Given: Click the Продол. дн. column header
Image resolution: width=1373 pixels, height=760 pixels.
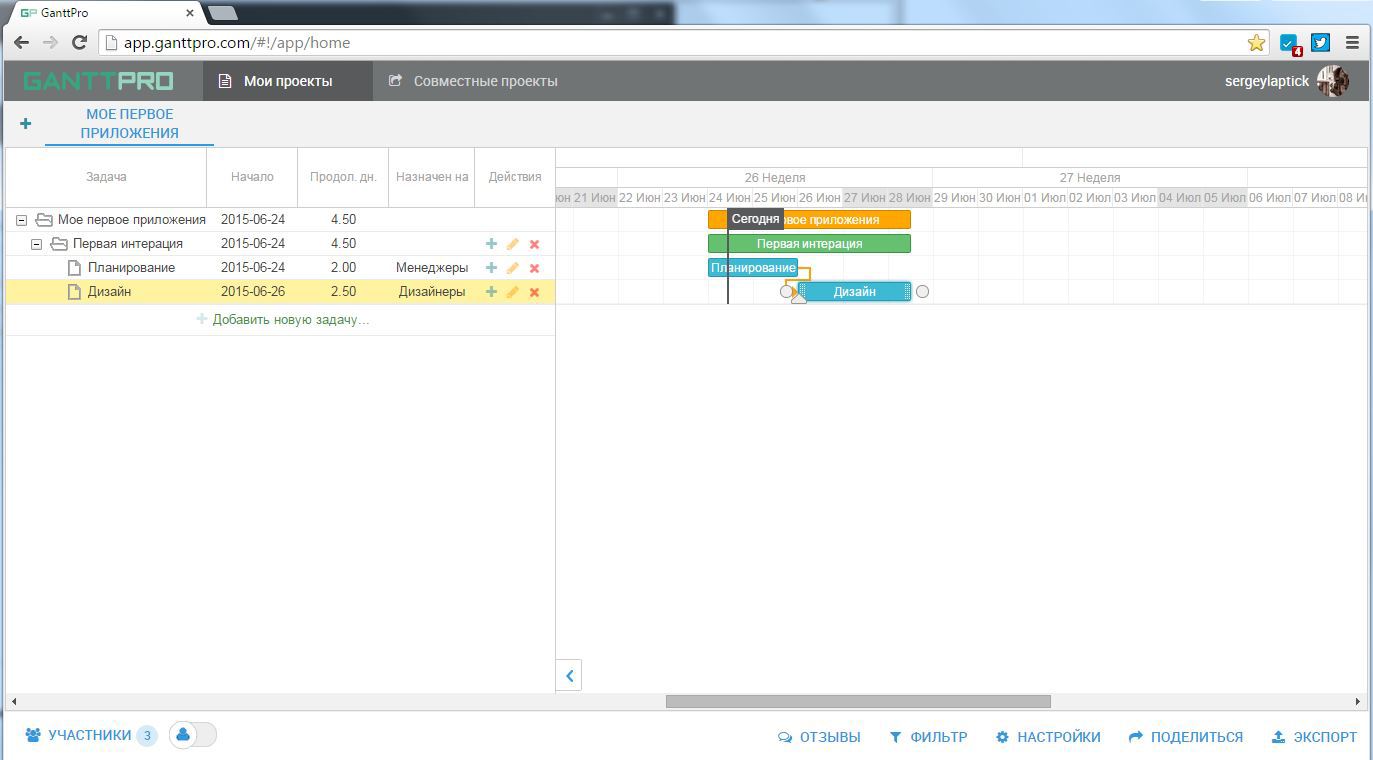Looking at the screenshot, I should tap(343, 177).
